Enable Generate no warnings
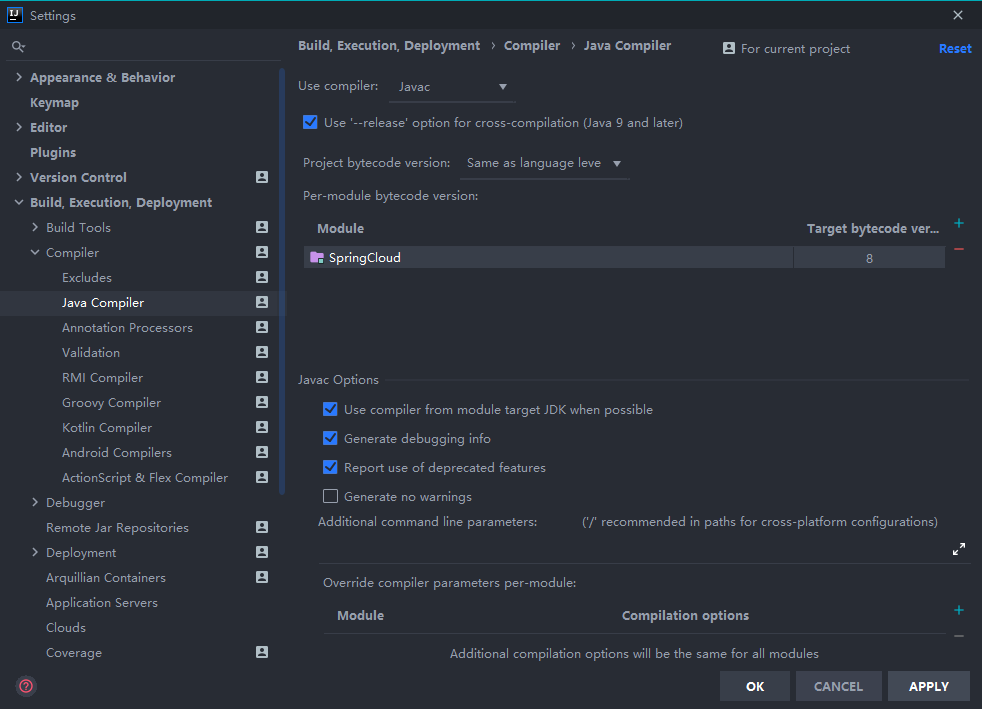 330,496
